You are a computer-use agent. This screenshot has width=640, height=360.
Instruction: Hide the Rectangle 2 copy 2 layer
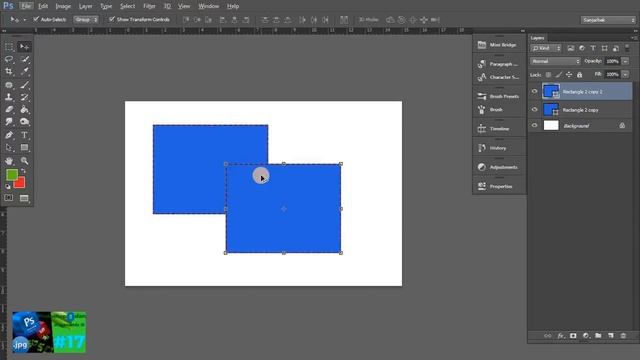click(x=534, y=91)
